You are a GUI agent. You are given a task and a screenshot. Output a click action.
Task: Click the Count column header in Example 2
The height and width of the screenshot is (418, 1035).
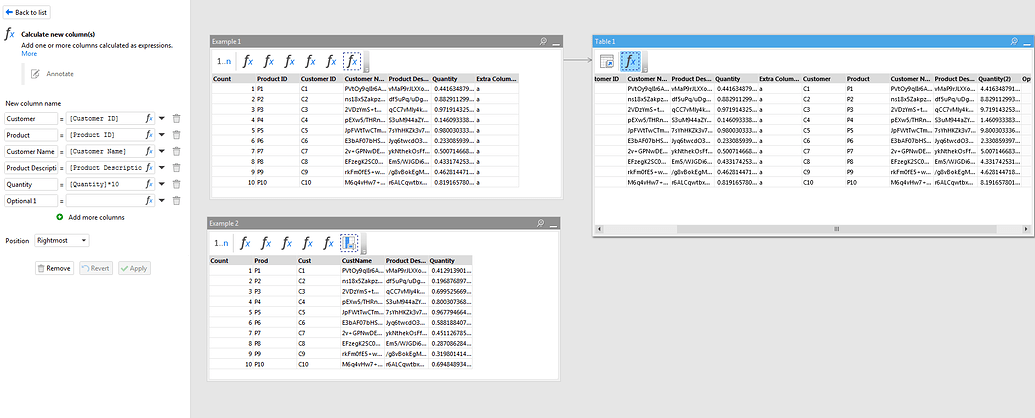click(x=231, y=261)
